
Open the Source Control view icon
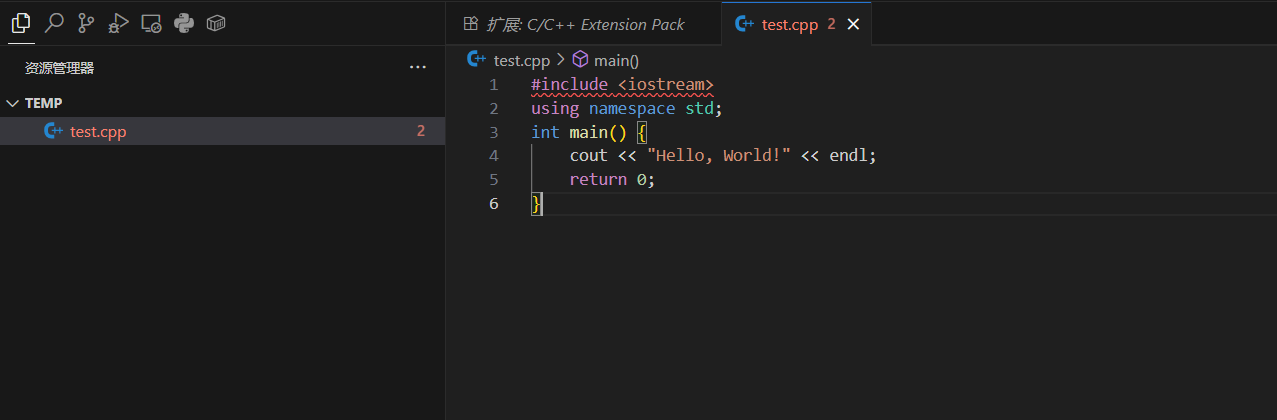86,23
